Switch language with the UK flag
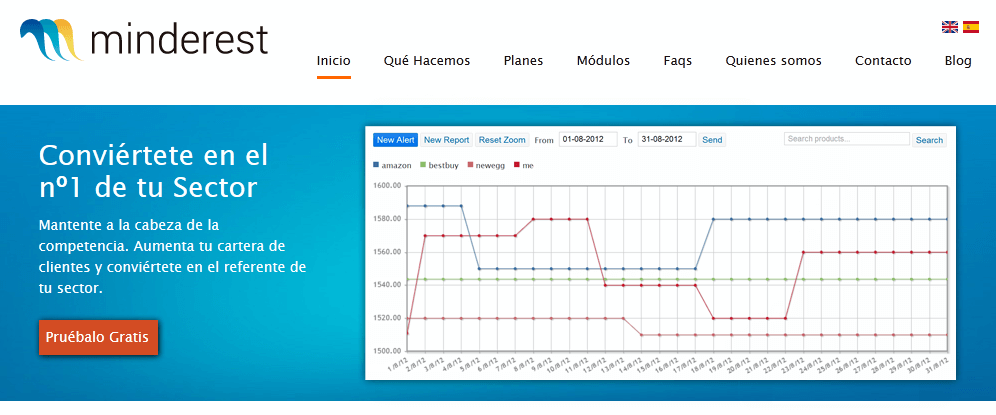996x415 pixels. (950, 27)
